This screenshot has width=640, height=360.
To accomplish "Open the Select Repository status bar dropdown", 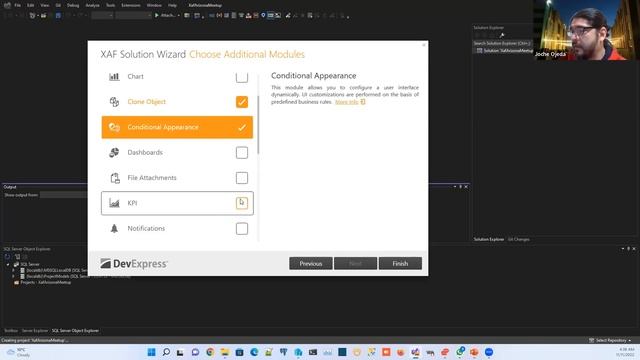I will 610,340.
